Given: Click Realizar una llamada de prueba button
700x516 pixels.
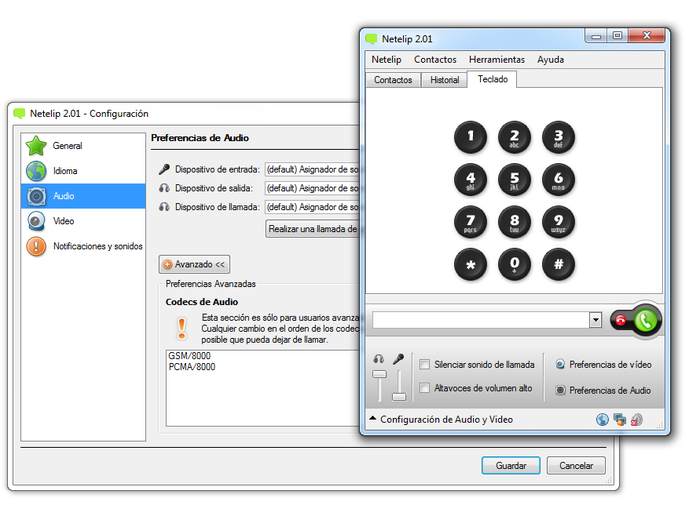Looking at the screenshot, I should coord(312,229).
